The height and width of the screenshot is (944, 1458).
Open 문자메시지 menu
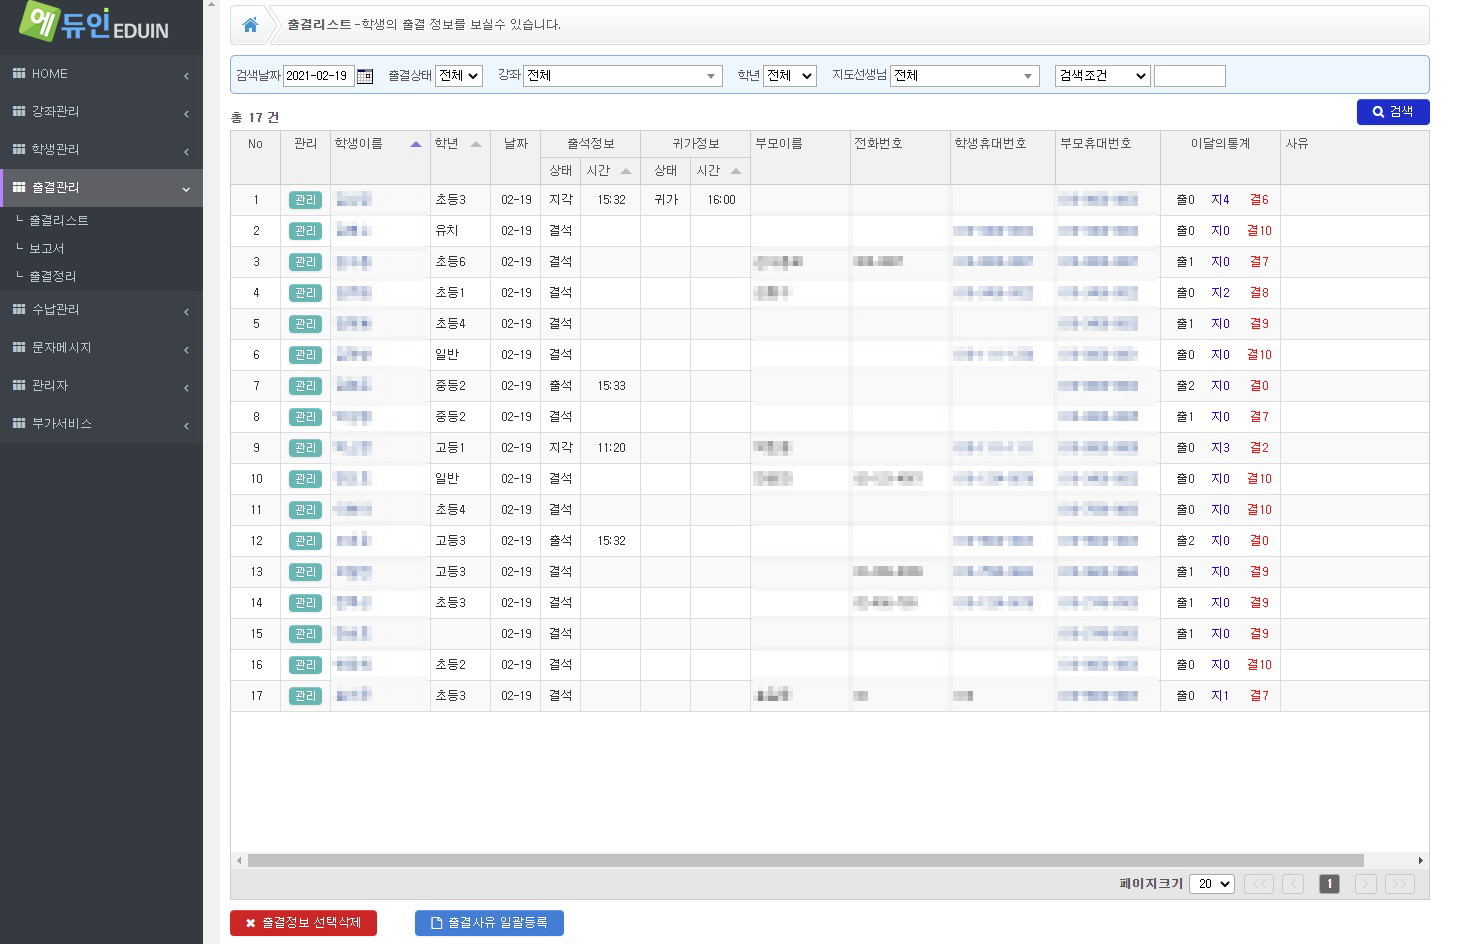pyautogui.click(x=101, y=348)
